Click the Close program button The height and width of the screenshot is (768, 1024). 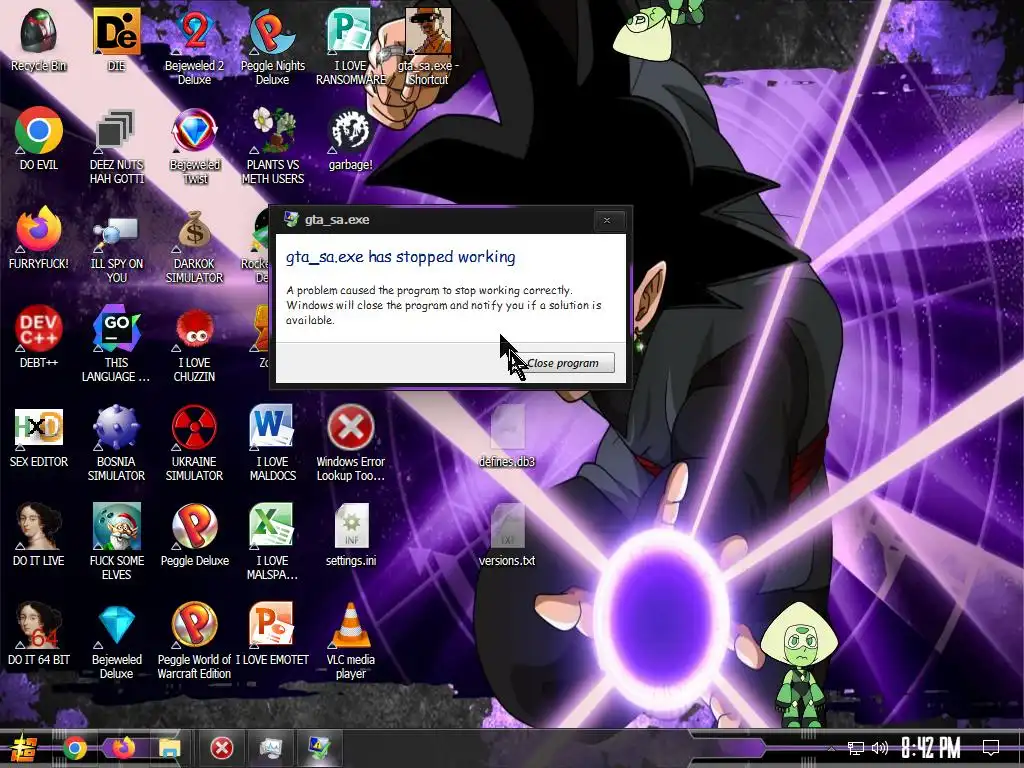[x=562, y=363]
